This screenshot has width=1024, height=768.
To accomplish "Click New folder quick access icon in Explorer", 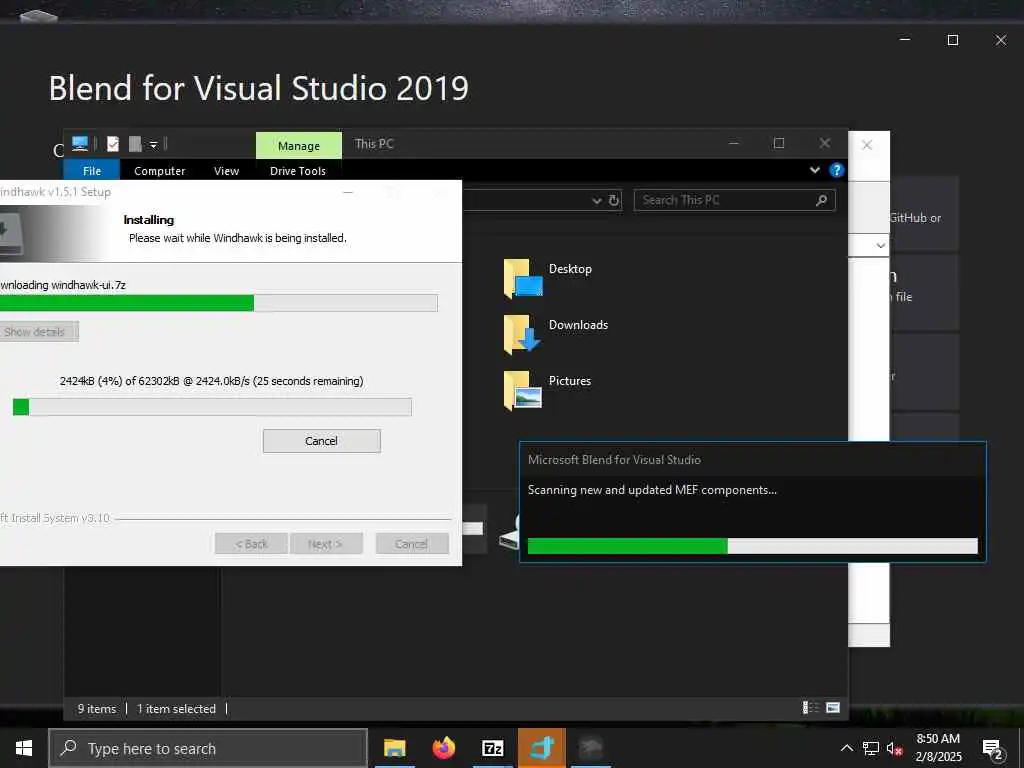I will [x=135, y=144].
